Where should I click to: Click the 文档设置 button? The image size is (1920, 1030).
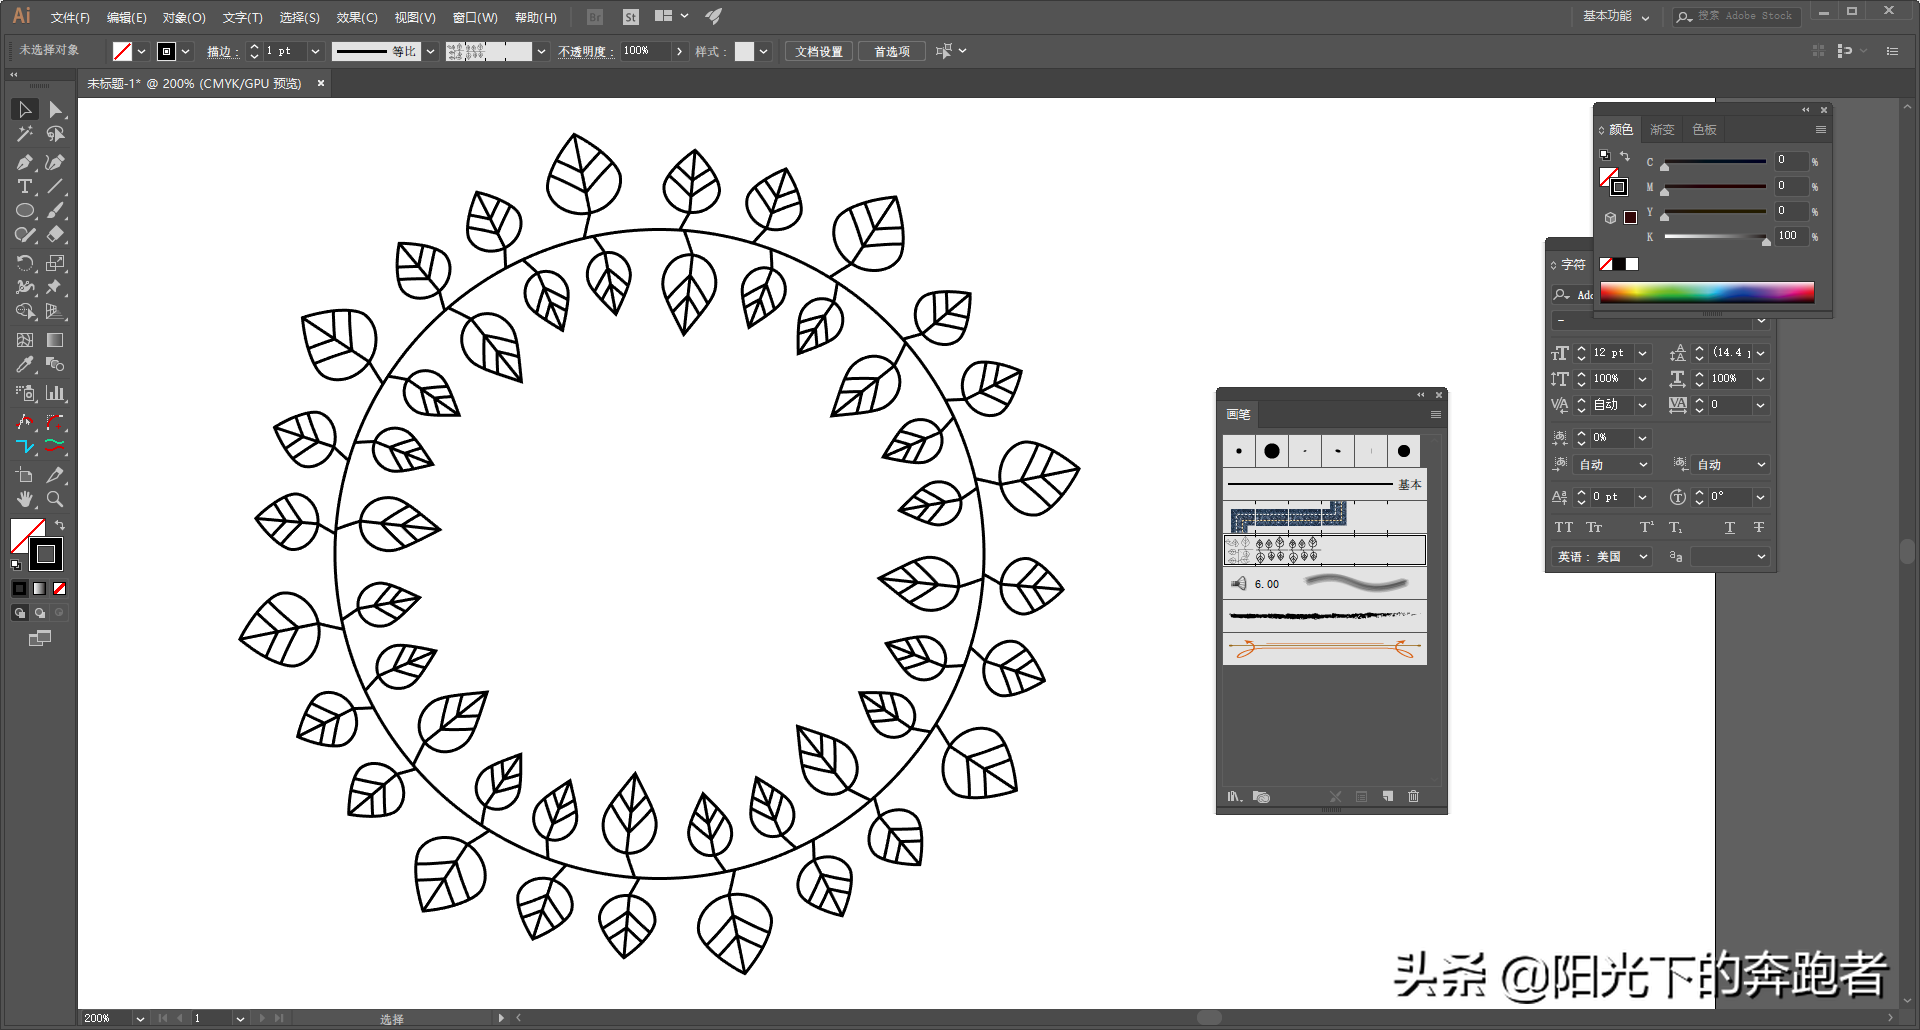pyautogui.click(x=819, y=51)
